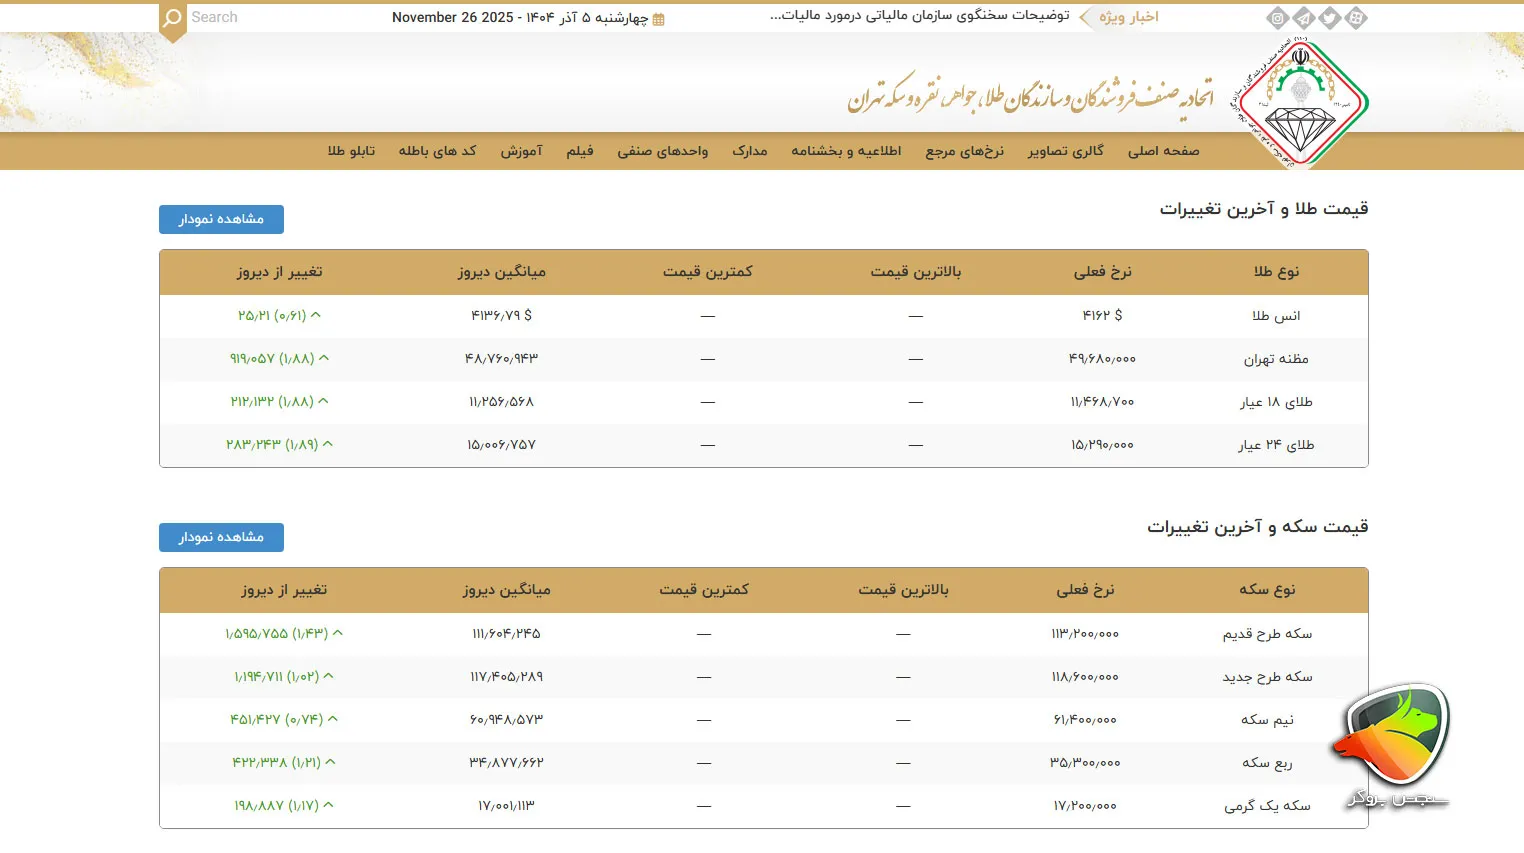Click the green up arrow beside انس طلا change
Viewport: 1524px width, 853px height.
tap(317, 314)
